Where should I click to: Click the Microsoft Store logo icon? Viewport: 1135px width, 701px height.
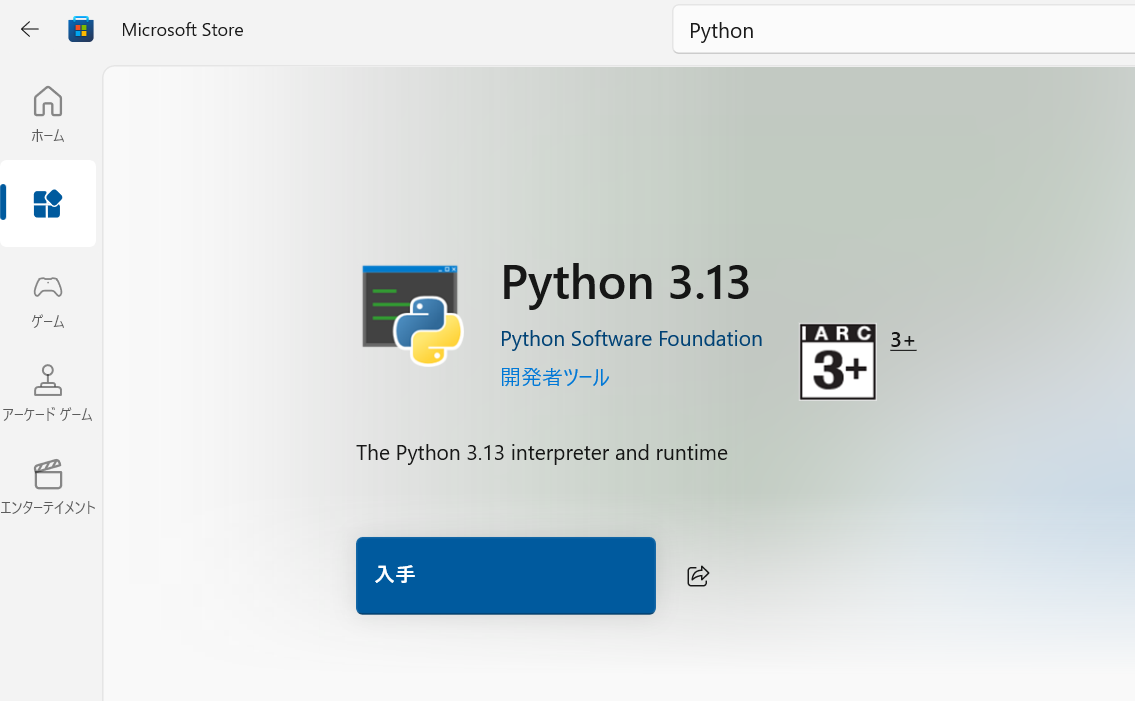pyautogui.click(x=80, y=29)
